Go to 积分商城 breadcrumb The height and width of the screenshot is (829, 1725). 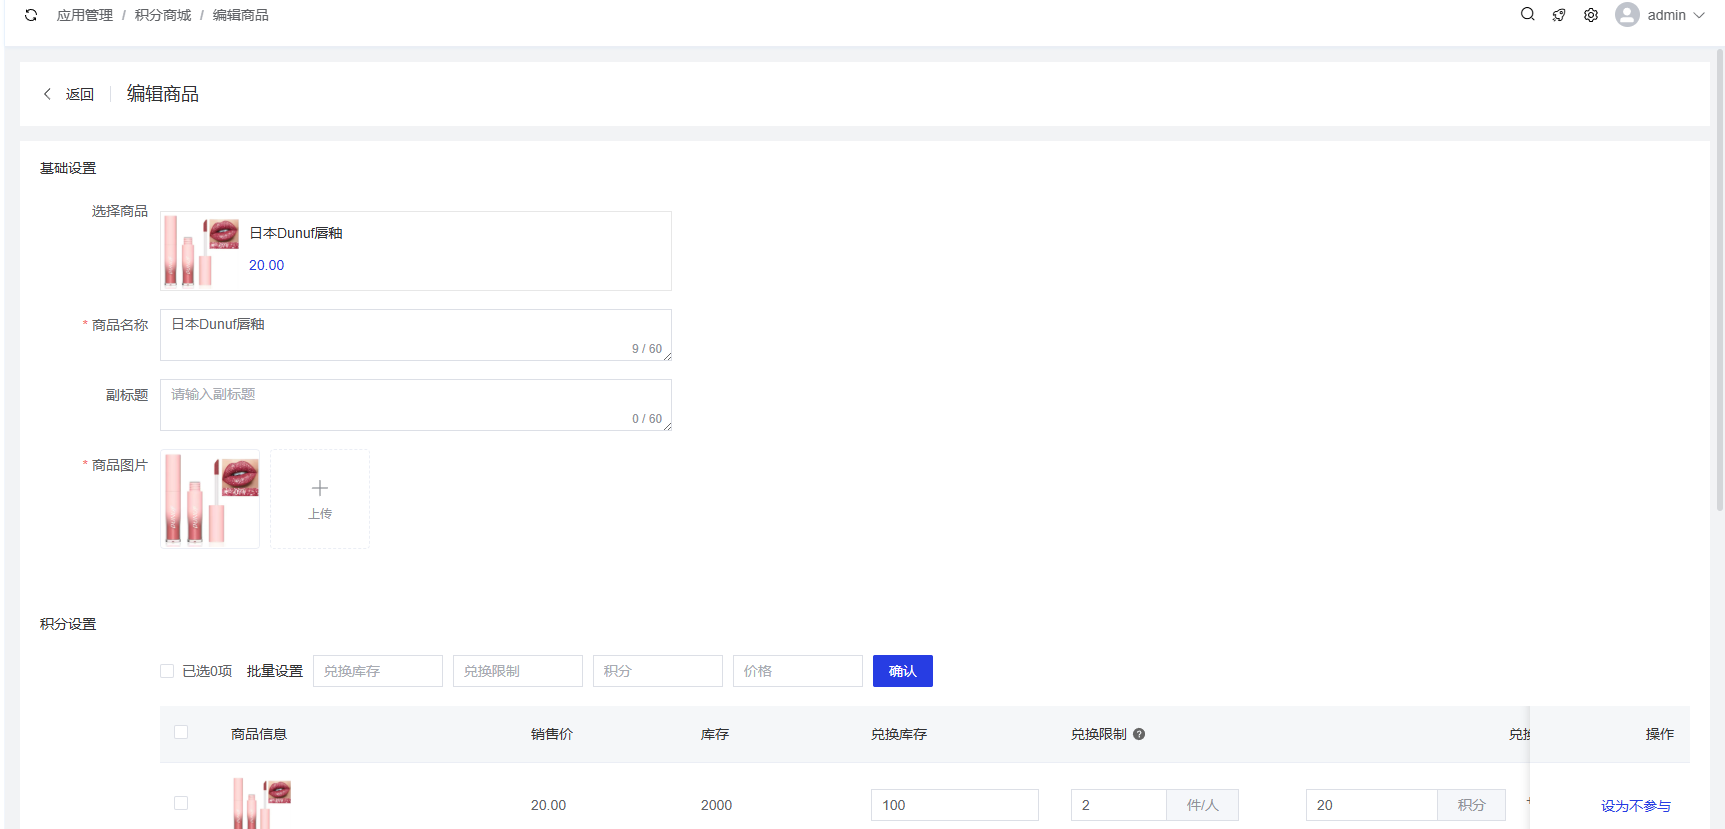click(x=163, y=15)
